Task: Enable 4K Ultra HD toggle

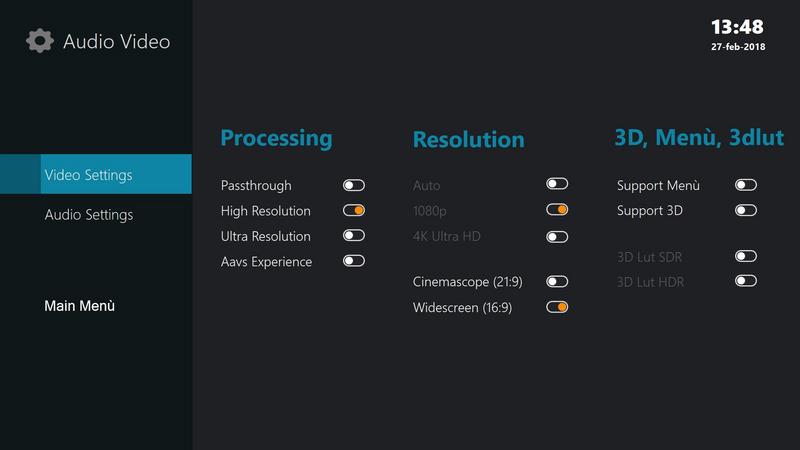Action: pyautogui.click(x=557, y=237)
